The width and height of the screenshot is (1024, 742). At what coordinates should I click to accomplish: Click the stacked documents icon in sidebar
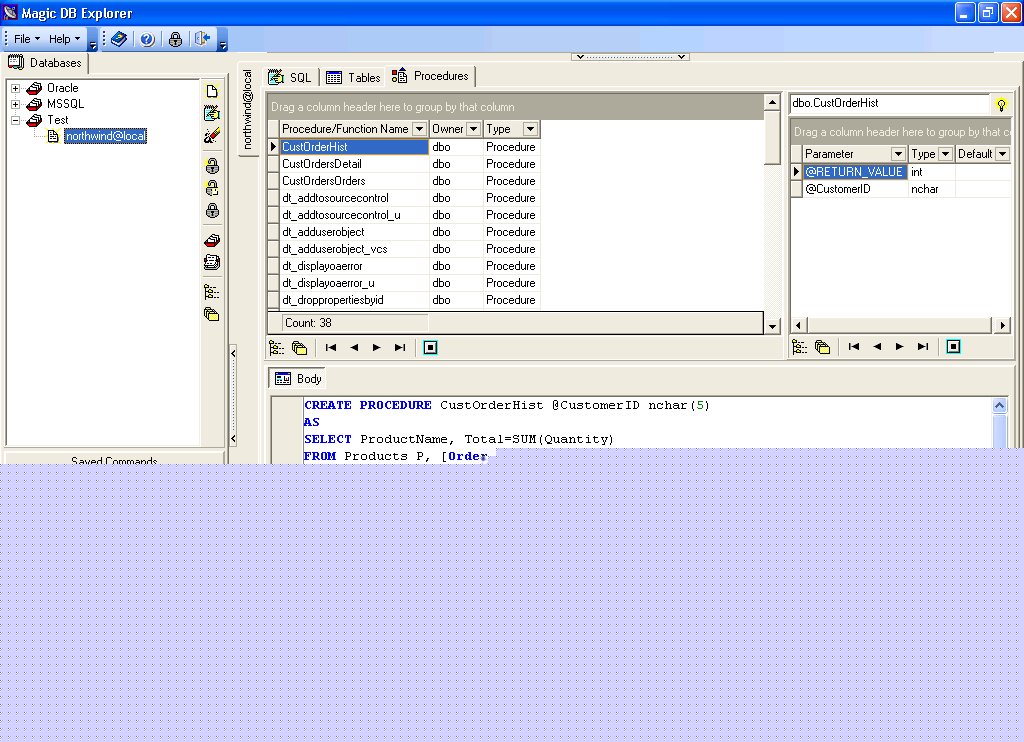[x=212, y=263]
